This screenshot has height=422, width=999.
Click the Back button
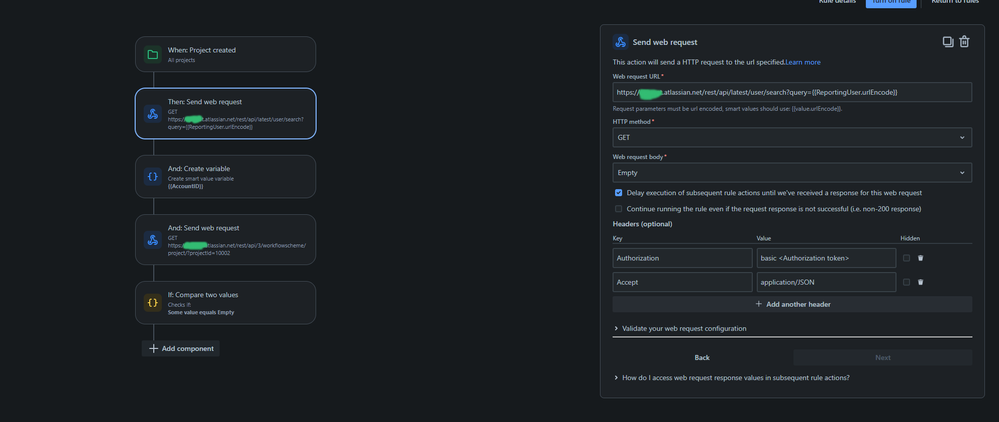(702, 358)
